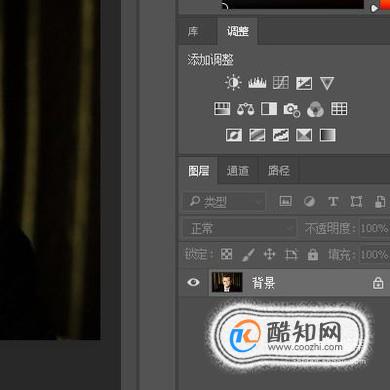This screenshot has height=390, width=390.
Task: Add a Channel Mixer adjustment
Action: [x=315, y=109]
